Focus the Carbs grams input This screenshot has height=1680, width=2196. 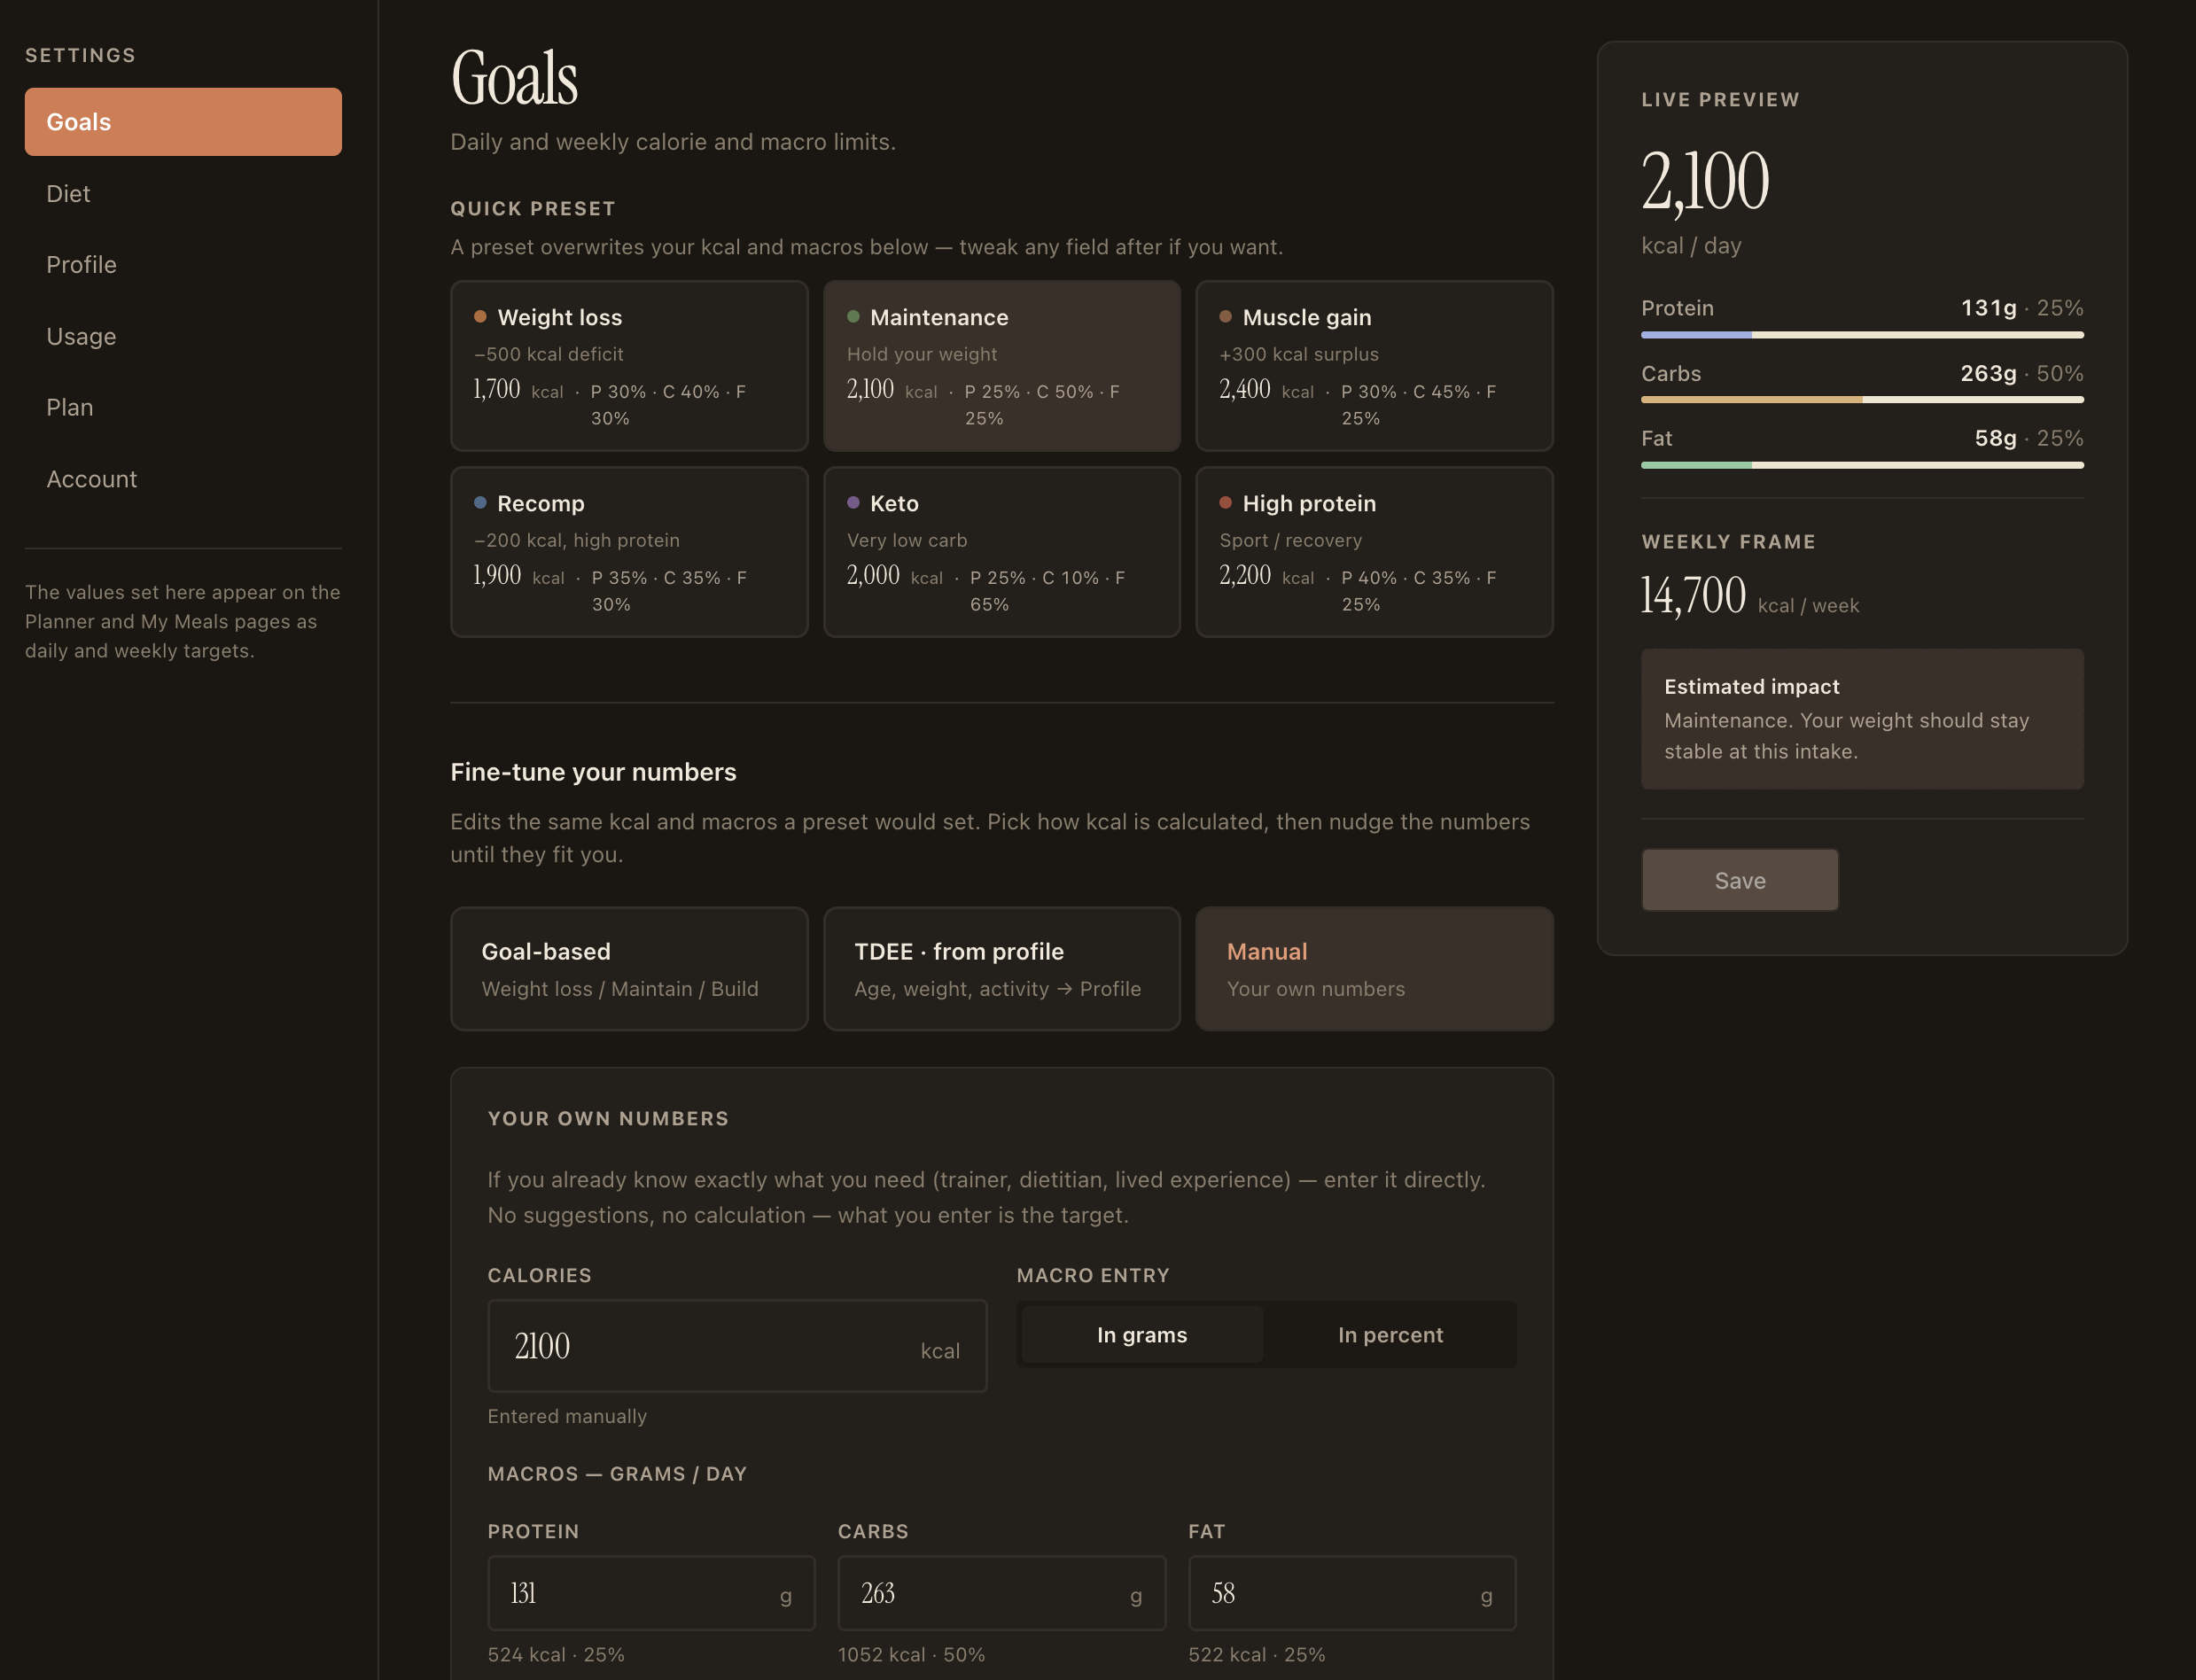[1002, 1593]
